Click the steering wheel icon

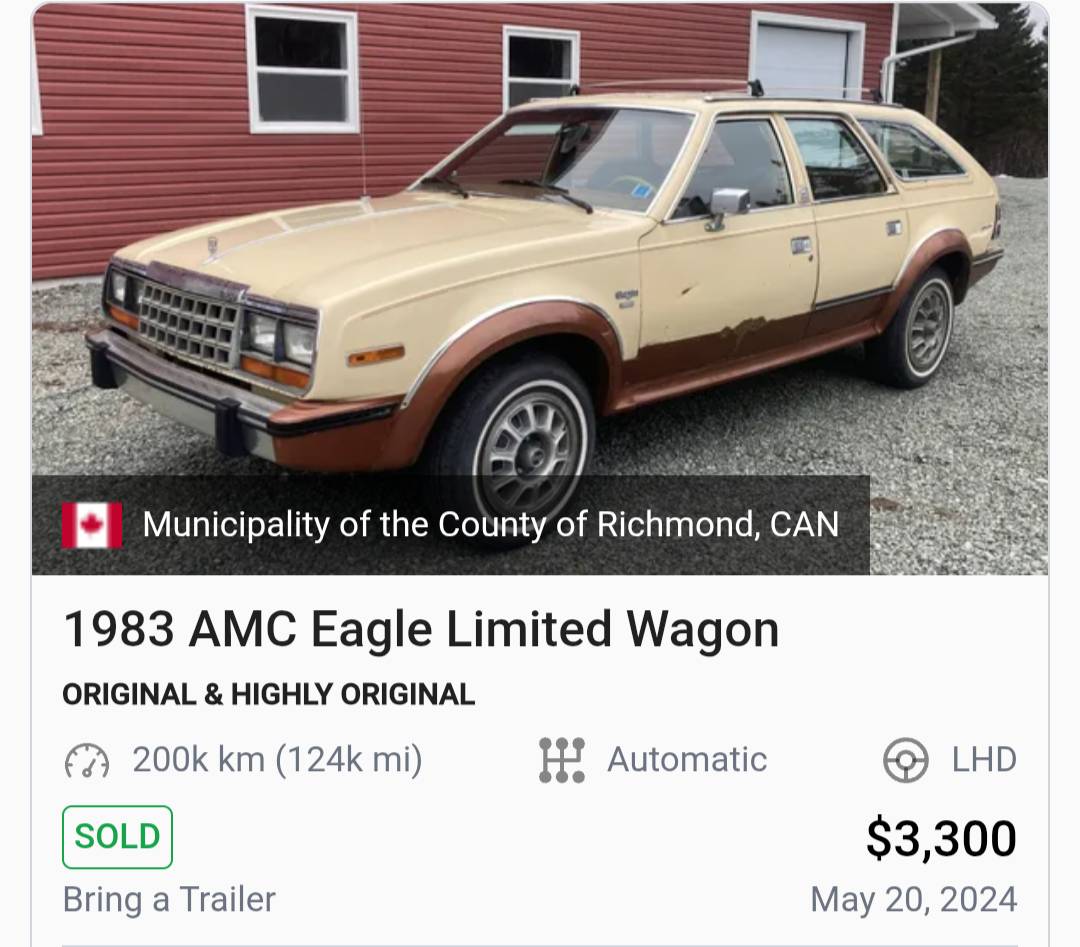pyautogui.click(x=905, y=761)
